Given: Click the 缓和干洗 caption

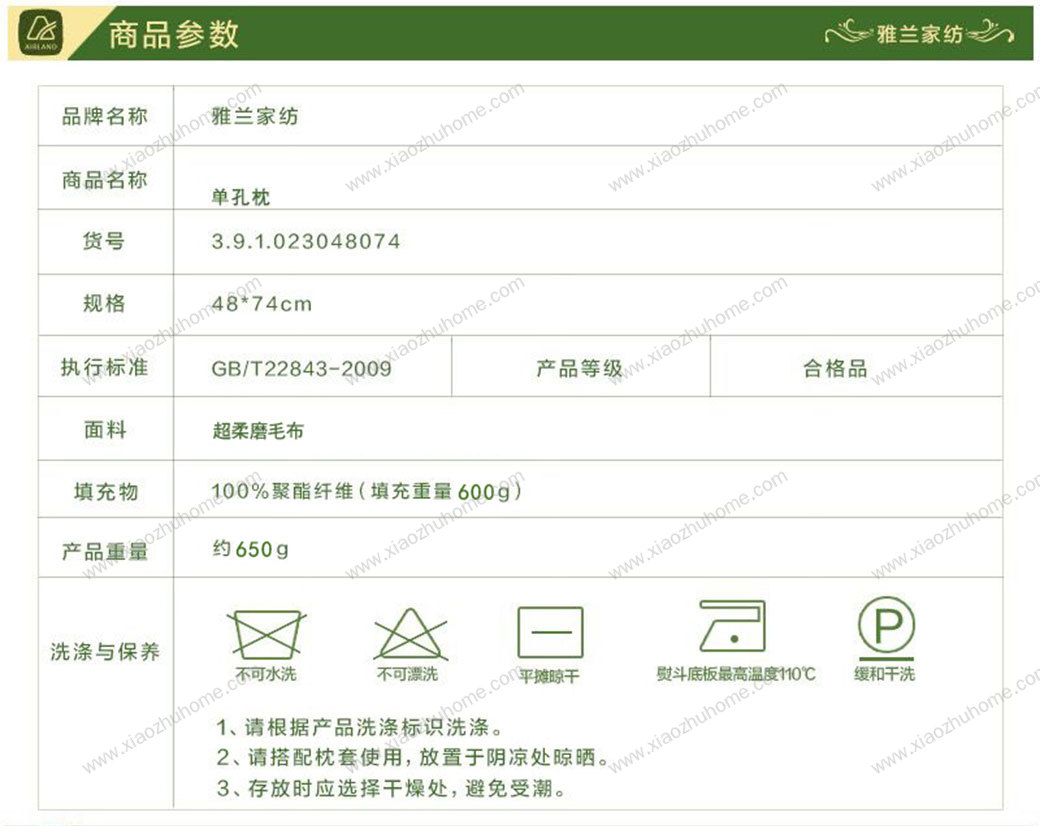Looking at the screenshot, I should tap(884, 674).
